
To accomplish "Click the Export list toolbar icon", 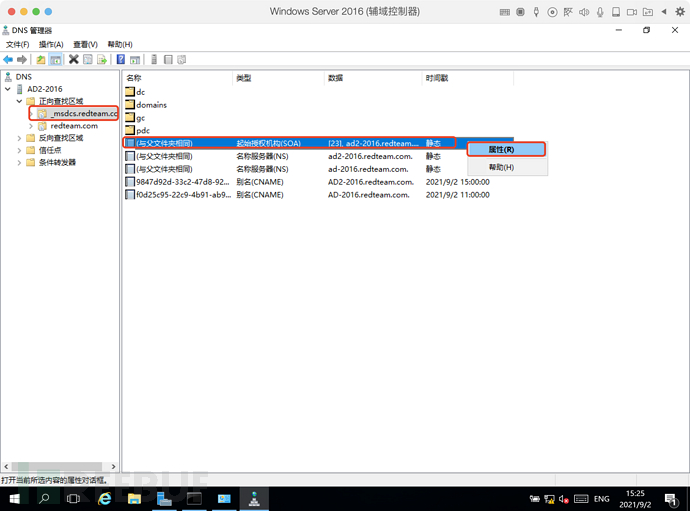I will 102,59.
